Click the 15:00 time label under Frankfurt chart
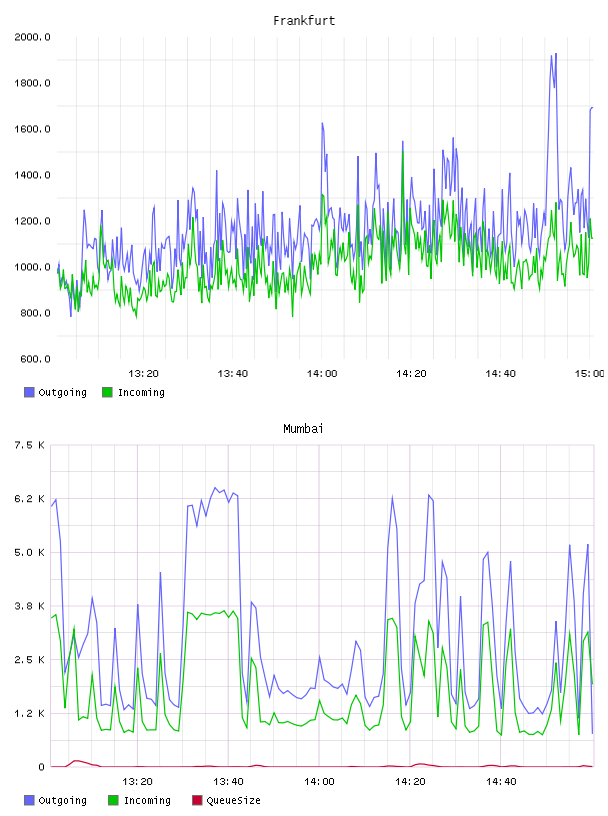 pyautogui.click(x=589, y=374)
